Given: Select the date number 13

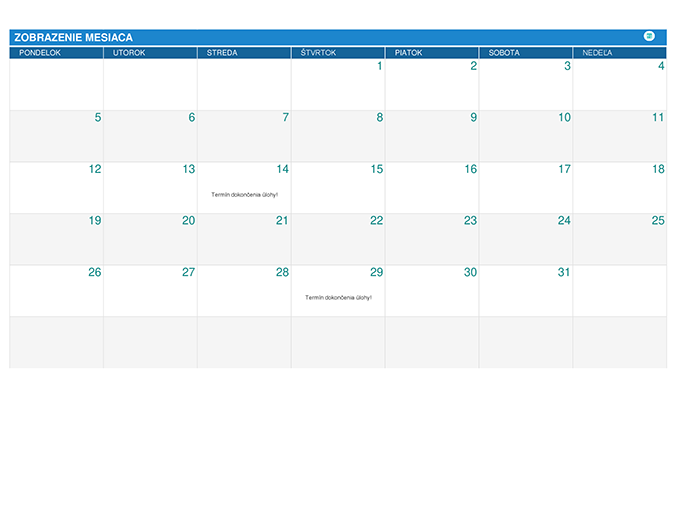Looking at the screenshot, I should coord(188,169).
